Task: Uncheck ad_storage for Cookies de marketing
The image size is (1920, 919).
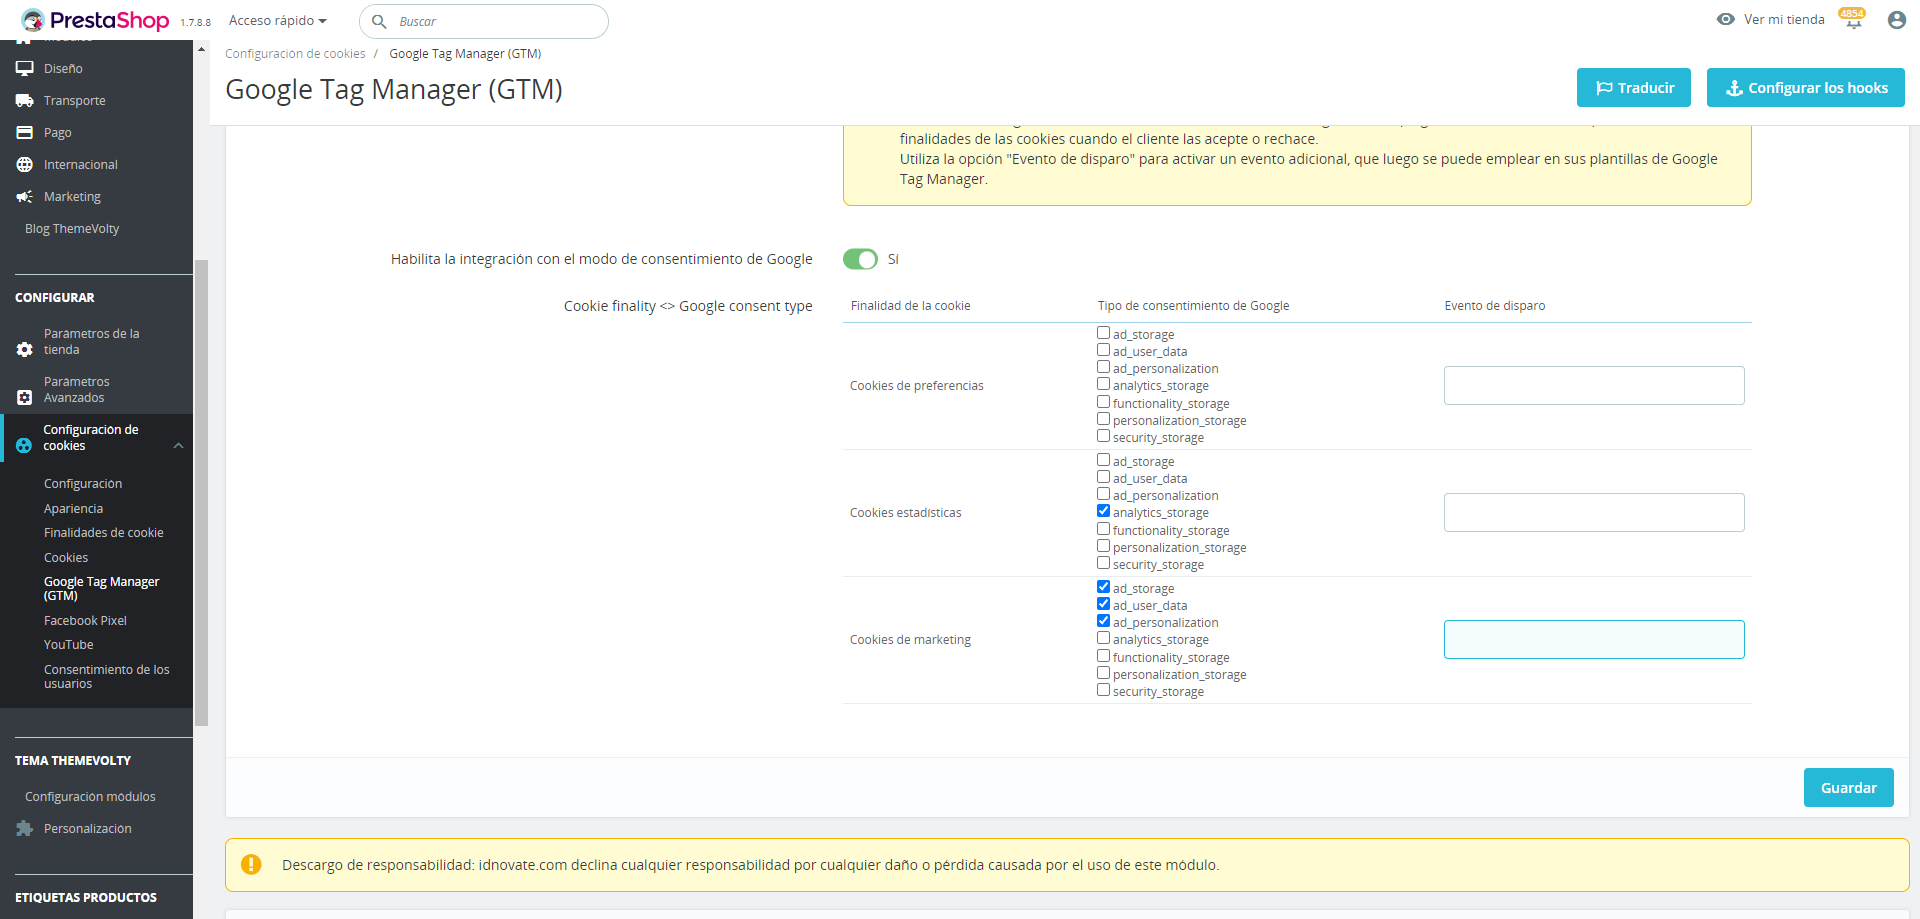Action: (1104, 587)
